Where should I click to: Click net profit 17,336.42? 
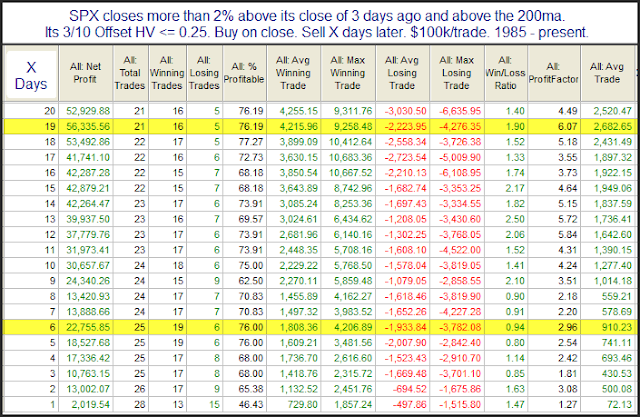[88, 358]
